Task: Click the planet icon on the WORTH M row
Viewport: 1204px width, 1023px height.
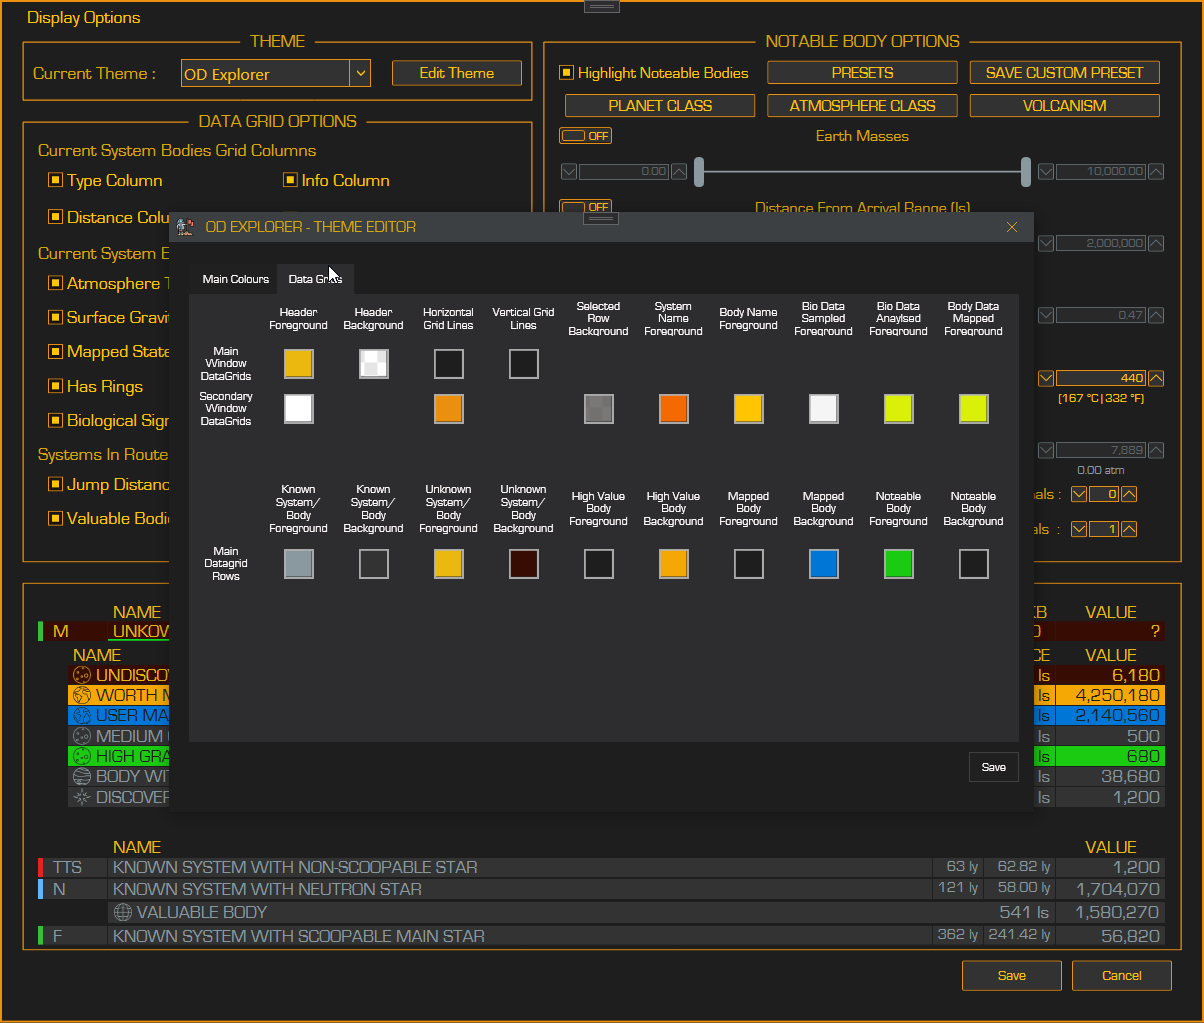Action: 82,695
